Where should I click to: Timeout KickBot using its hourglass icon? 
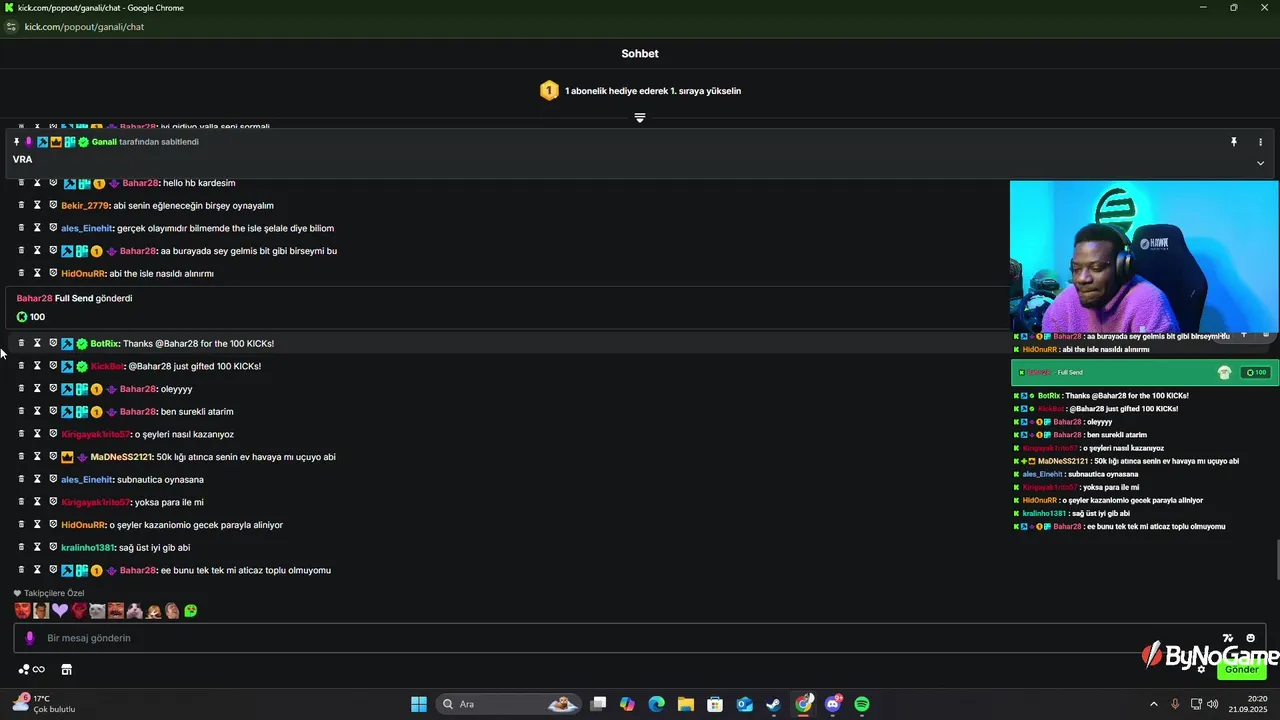37,366
